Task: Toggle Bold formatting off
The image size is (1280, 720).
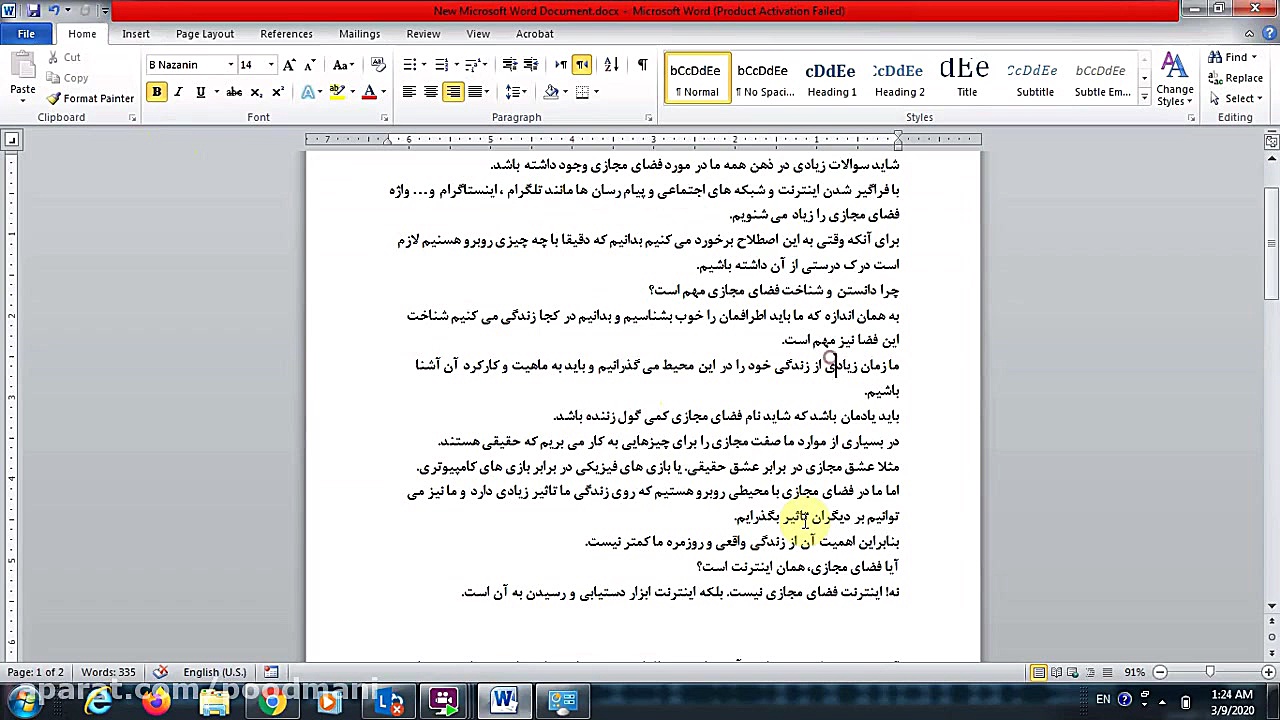Action: 156,91
